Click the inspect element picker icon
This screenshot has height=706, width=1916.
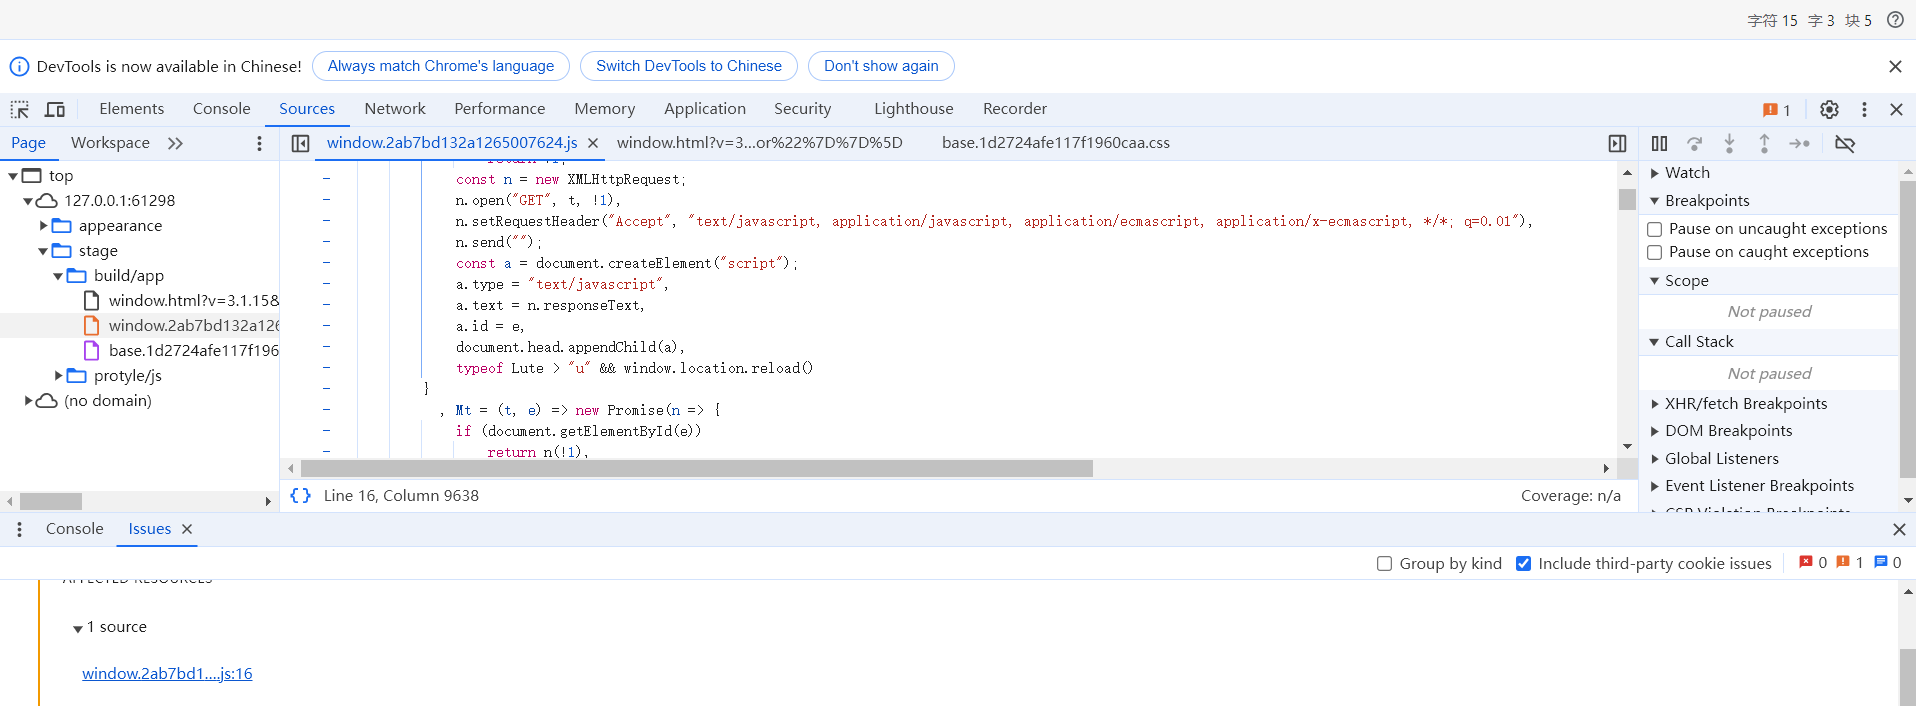[x=20, y=109]
